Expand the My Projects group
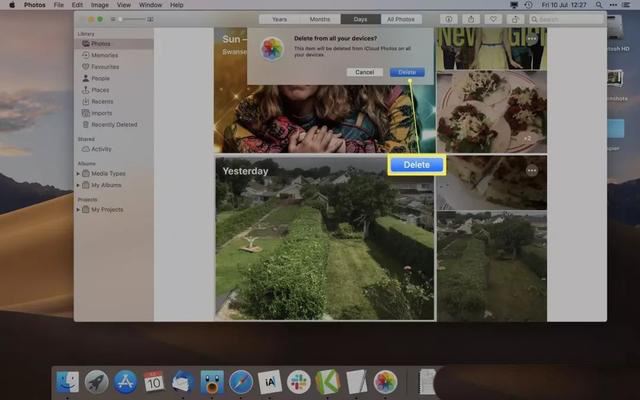640x400 pixels. tap(79, 210)
